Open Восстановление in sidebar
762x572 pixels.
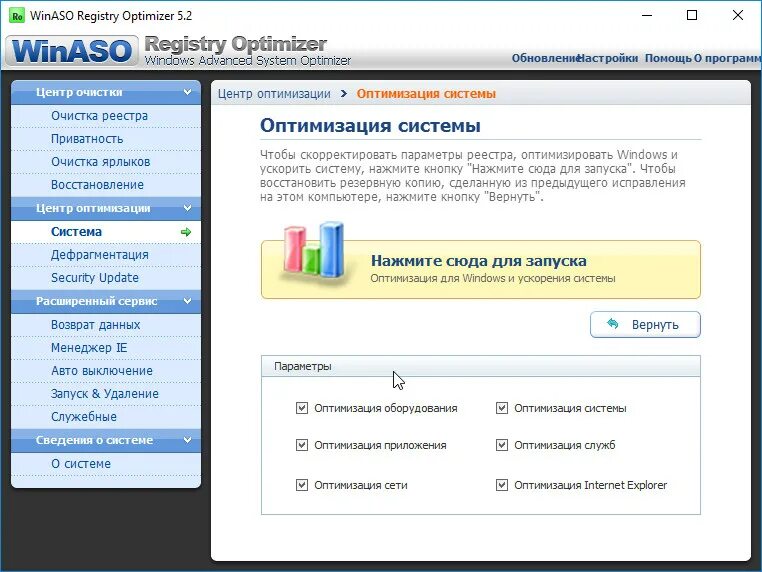[106, 185]
